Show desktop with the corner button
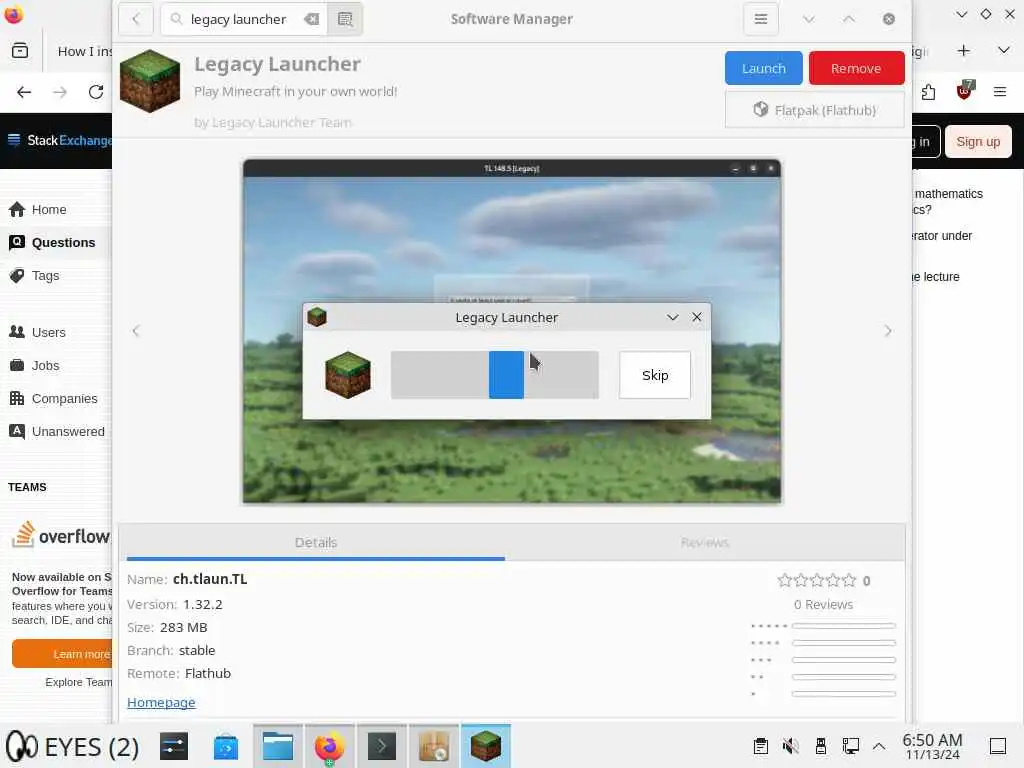Screen dimensions: 1024x768 tap(998, 746)
